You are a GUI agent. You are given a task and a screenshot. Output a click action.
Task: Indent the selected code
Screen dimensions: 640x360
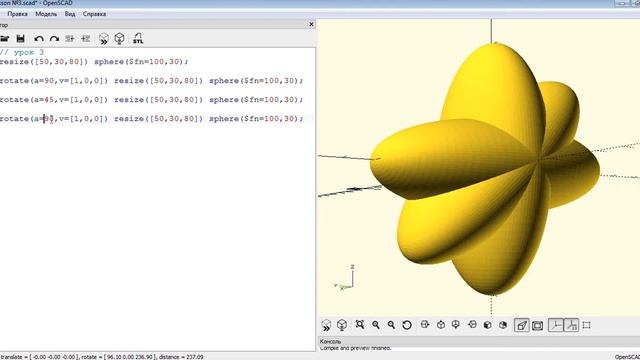85,39
